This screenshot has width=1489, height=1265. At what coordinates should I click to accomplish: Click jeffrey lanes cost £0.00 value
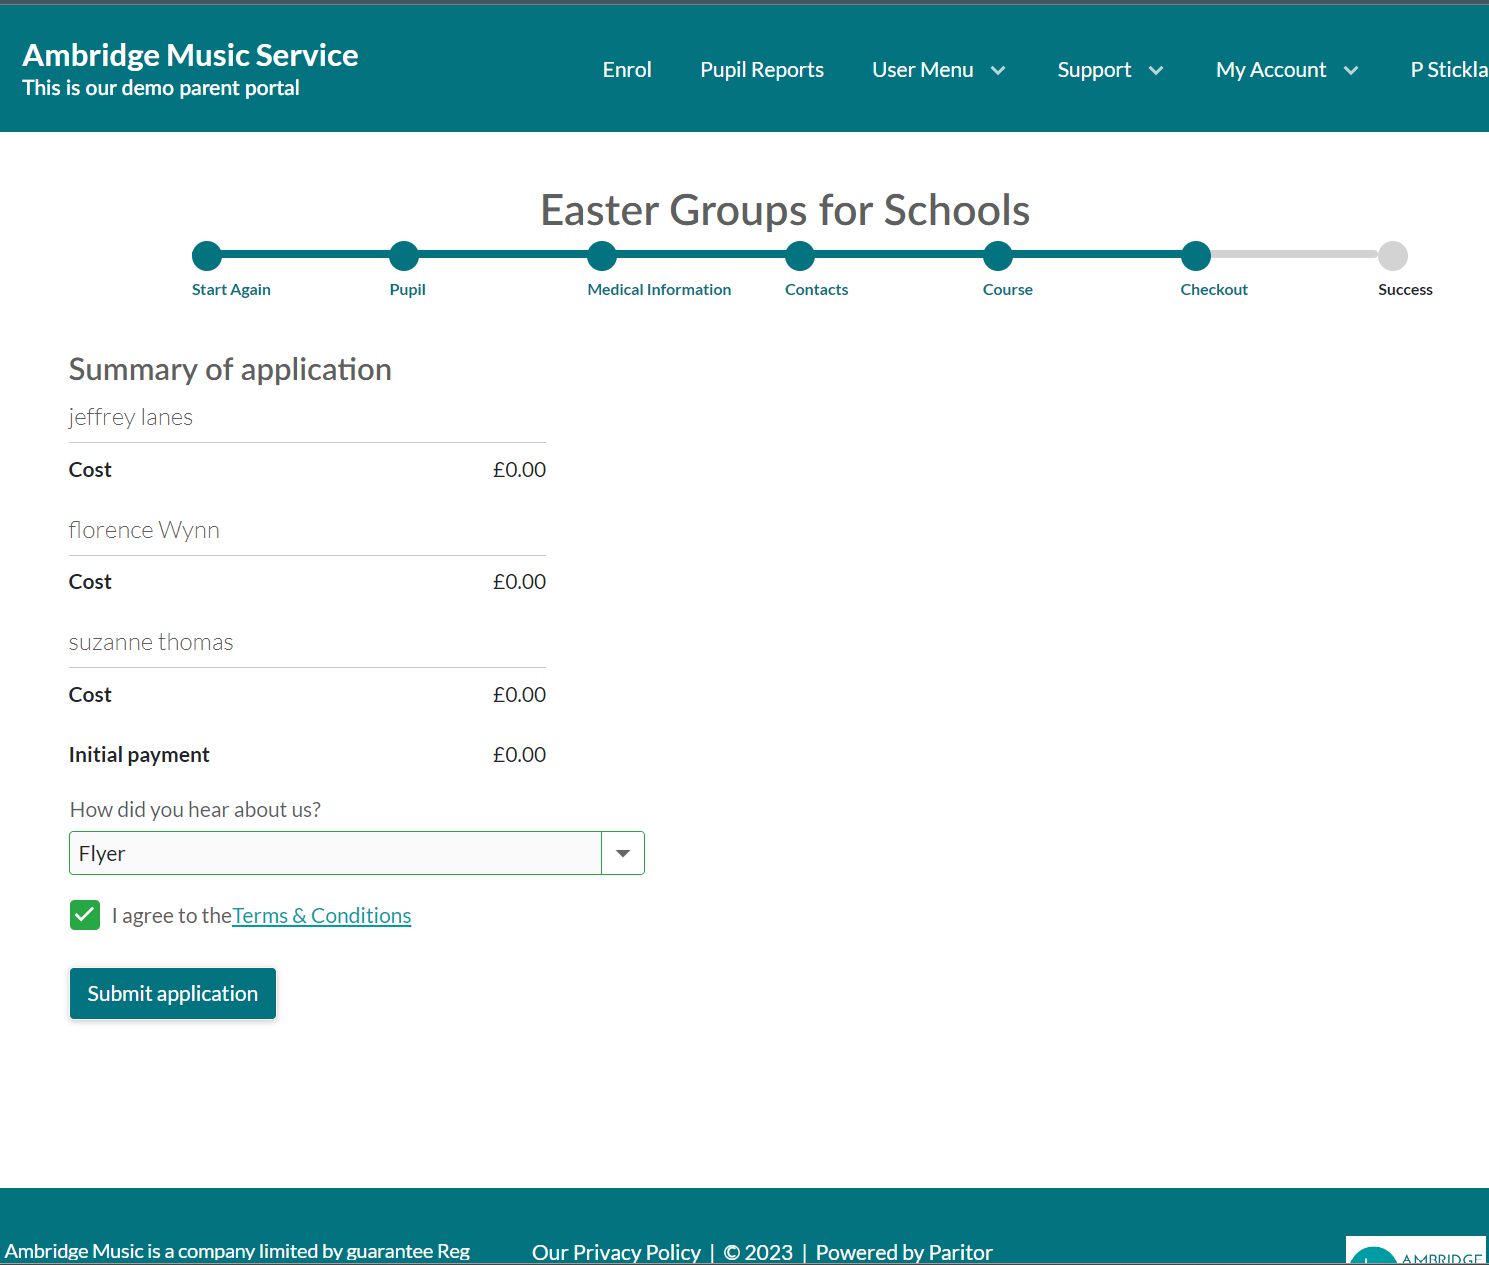click(x=519, y=469)
